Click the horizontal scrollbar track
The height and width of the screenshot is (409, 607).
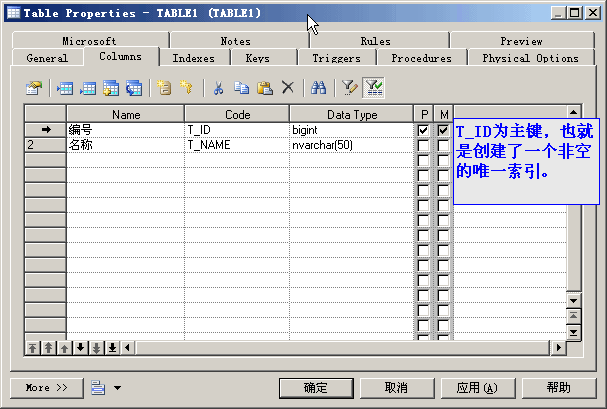click(x=342, y=348)
